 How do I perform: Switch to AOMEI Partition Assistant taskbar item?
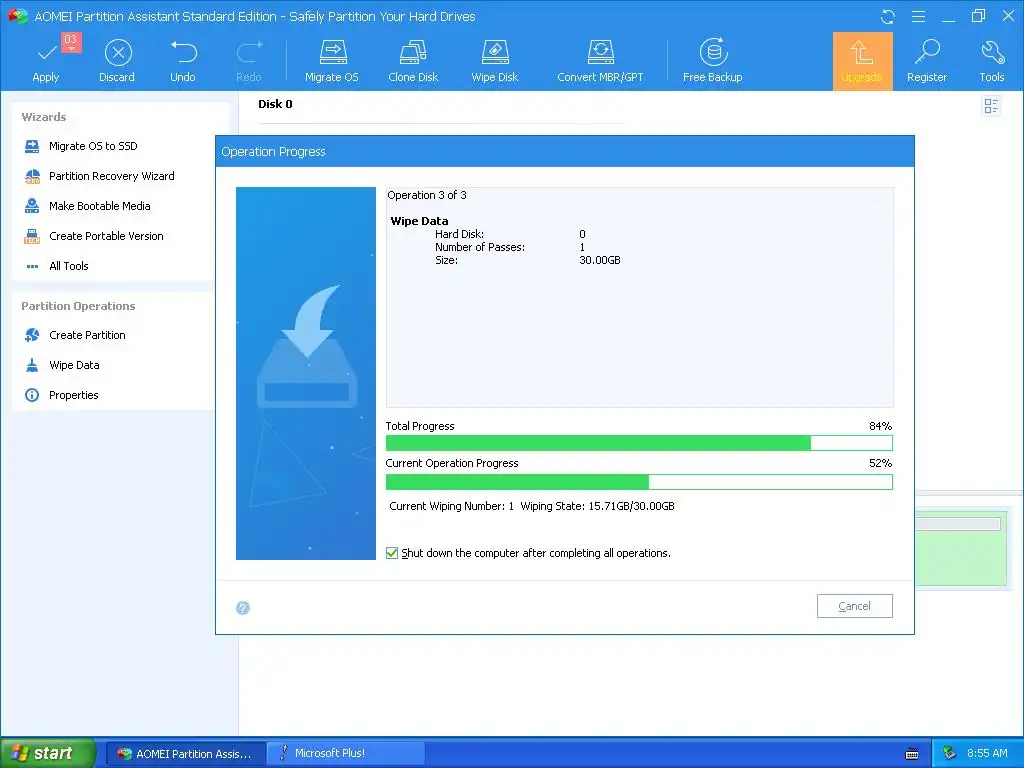click(x=185, y=754)
